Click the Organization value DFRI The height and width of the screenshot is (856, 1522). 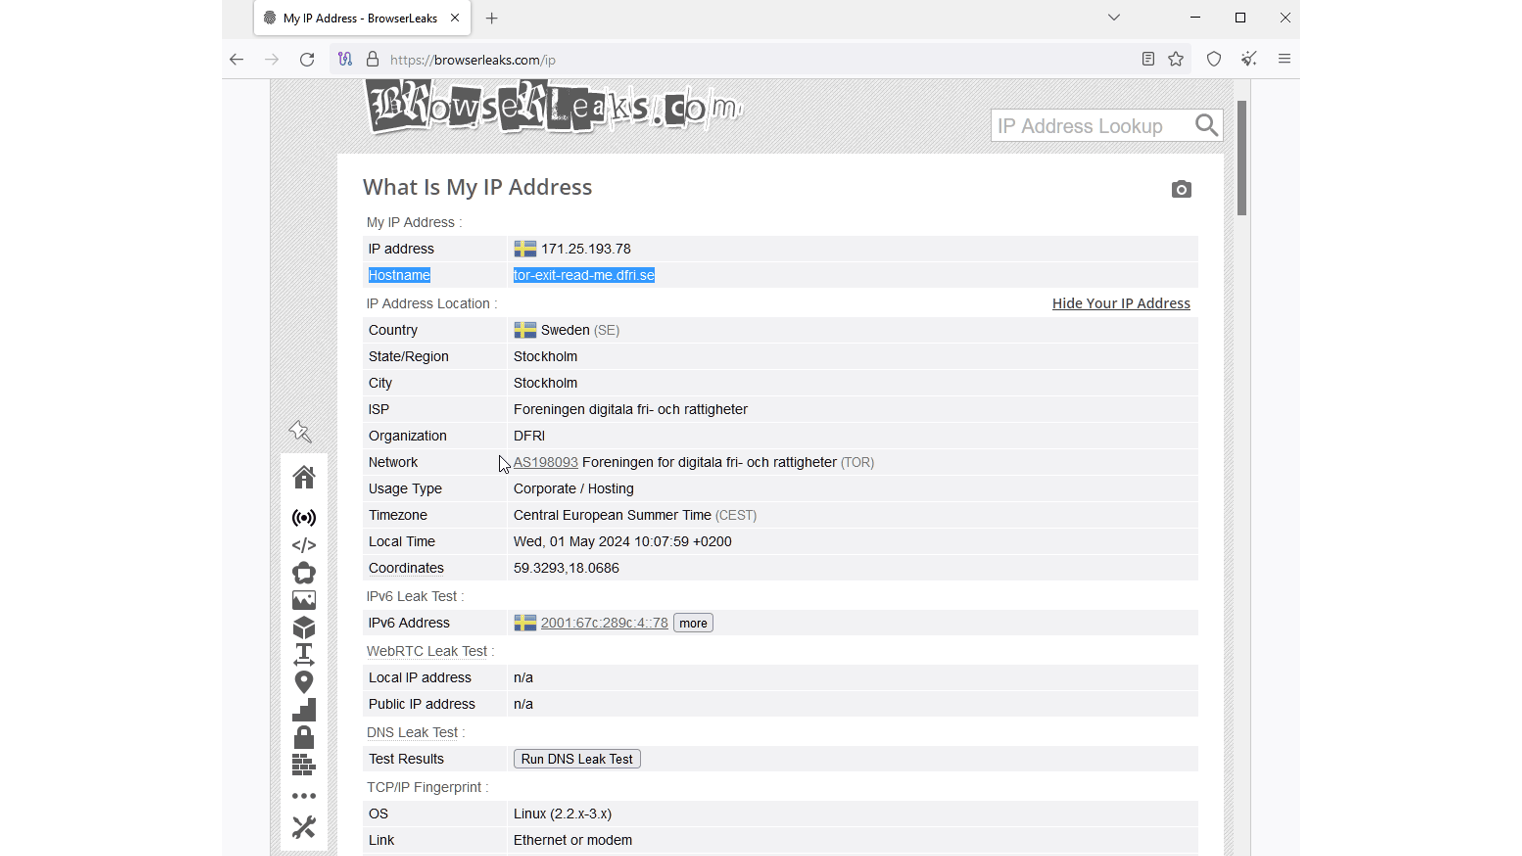click(x=529, y=436)
